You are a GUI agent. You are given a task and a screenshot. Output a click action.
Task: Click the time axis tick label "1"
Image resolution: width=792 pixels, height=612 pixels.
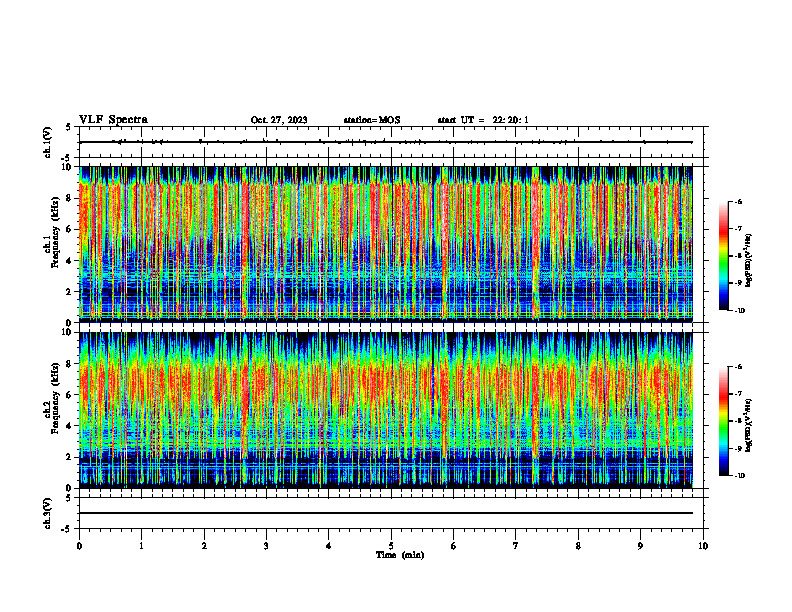(x=141, y=546)
